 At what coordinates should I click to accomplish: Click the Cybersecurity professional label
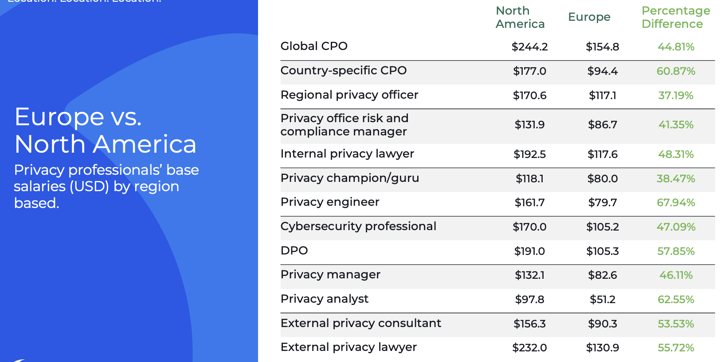coord(358,226)
